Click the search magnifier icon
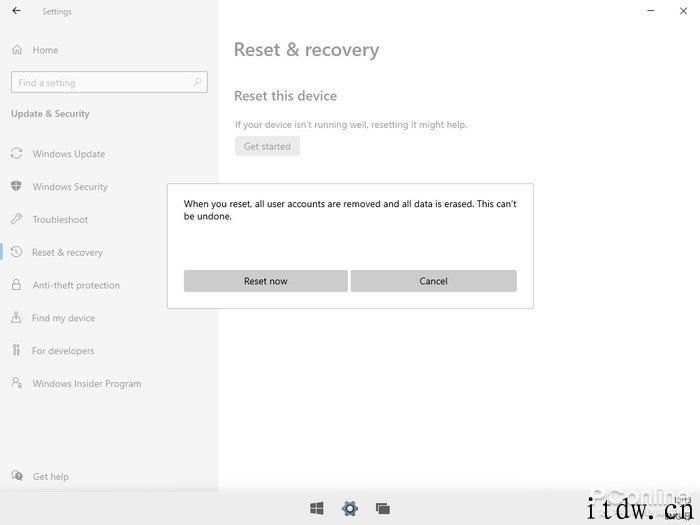The height and width of the screenshot is (525, 700). pyautogui.click(x=197, y=82)
